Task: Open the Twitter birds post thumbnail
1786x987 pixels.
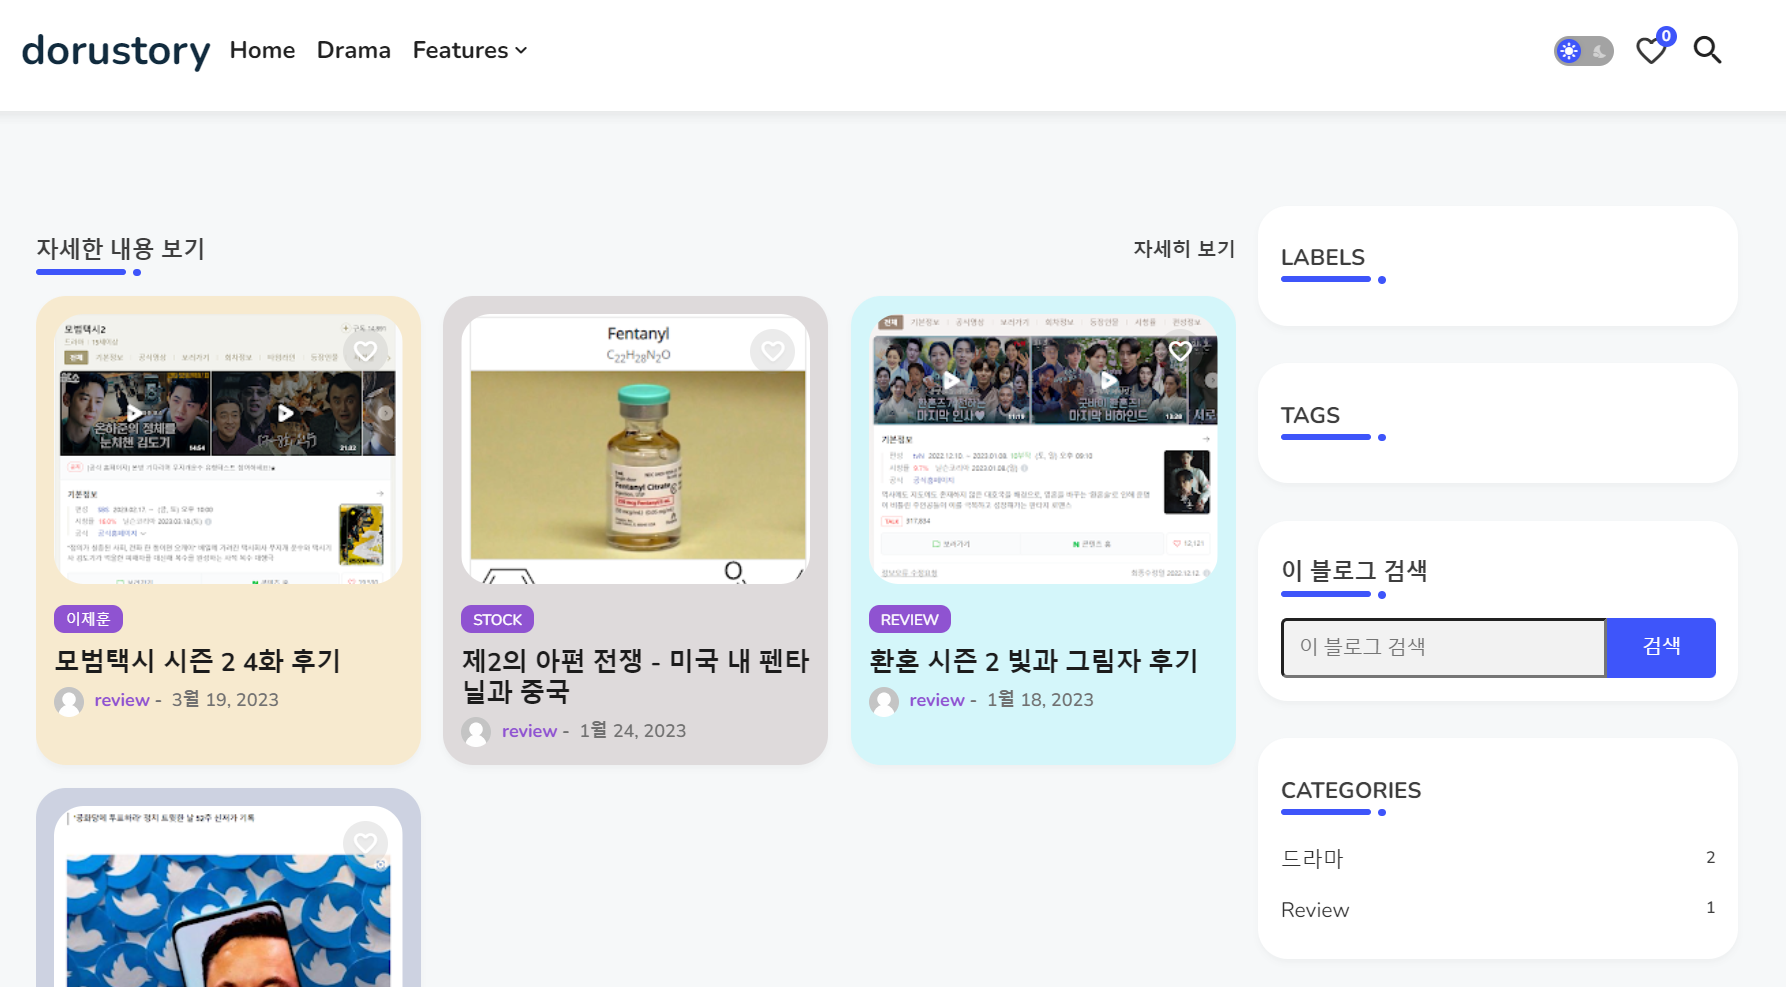Action: pyautogui.click(x=228, y=897)
